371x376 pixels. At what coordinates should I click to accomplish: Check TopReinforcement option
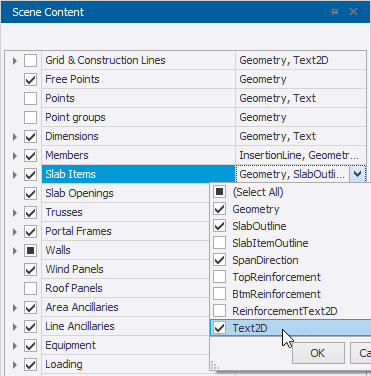(x=219, y=277)
